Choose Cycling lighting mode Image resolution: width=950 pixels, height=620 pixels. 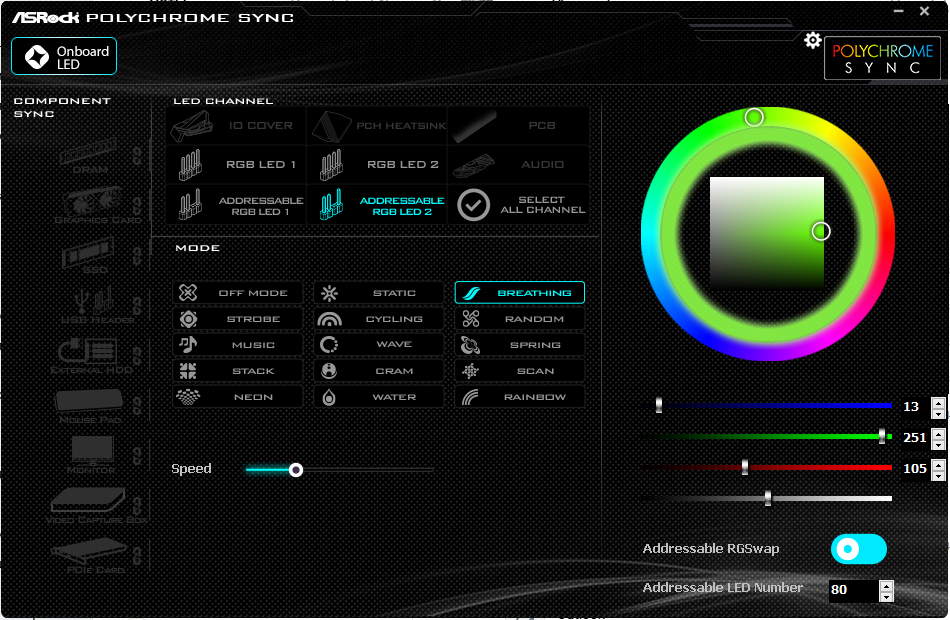click(379, 319)
